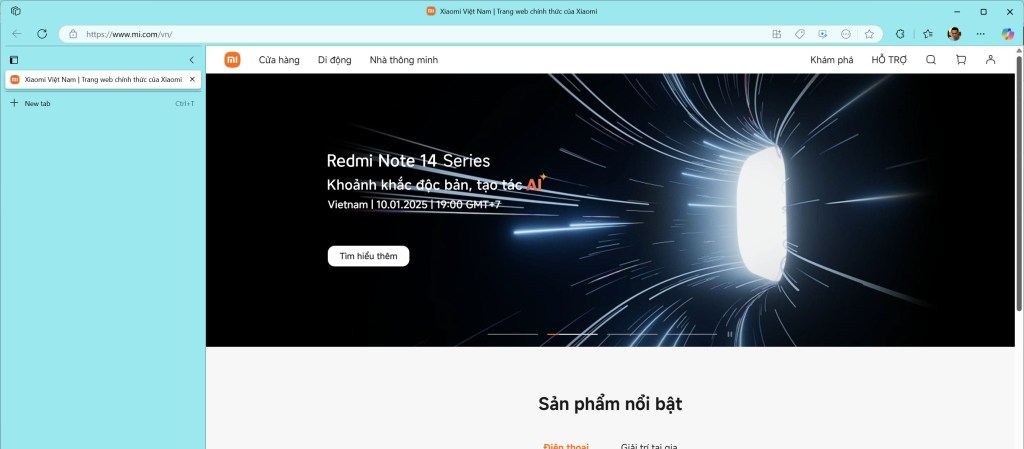Click the Tìm hiểu thêm button
The height and width of the screenshot is (449, 1024).
[x=368, y=256]
